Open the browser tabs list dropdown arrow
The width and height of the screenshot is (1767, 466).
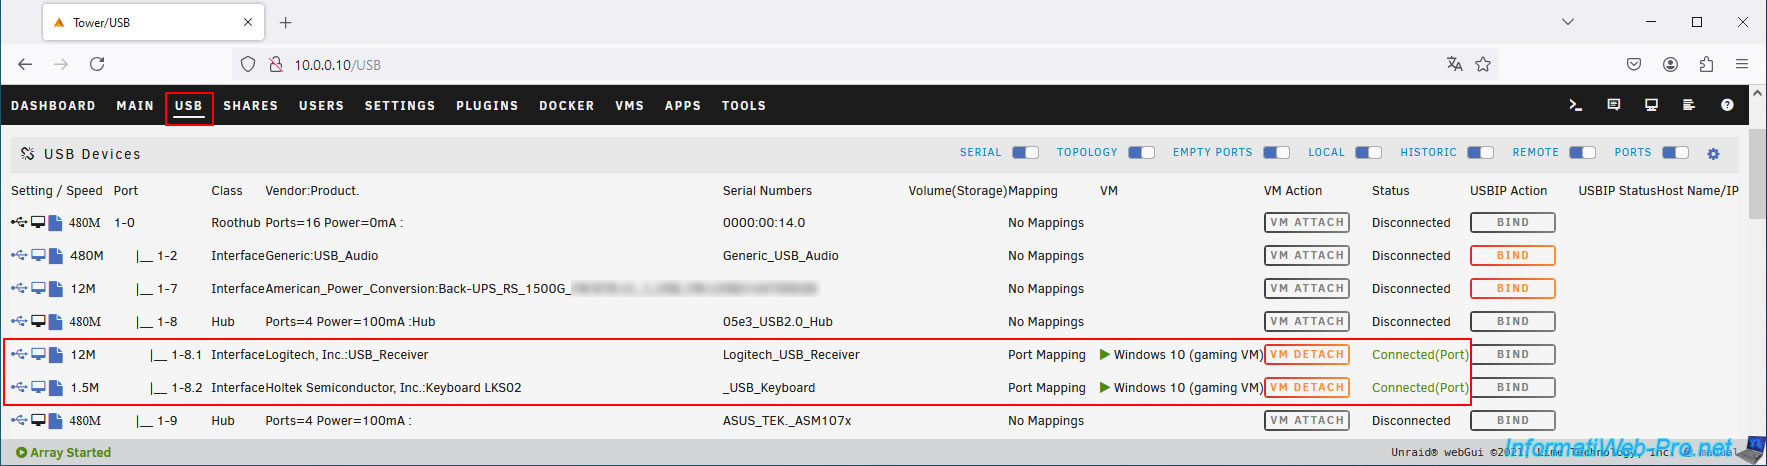1568,22
